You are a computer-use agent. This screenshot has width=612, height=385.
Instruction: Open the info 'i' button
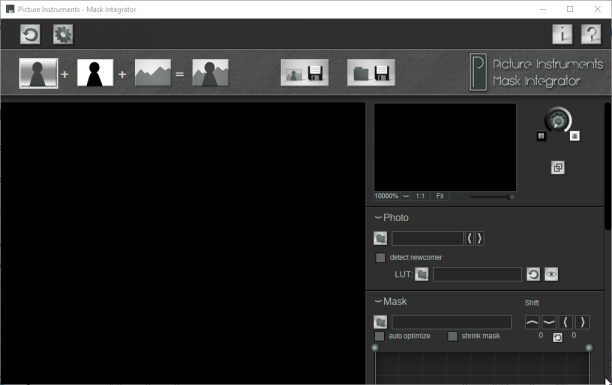click(x=562, y=34)
